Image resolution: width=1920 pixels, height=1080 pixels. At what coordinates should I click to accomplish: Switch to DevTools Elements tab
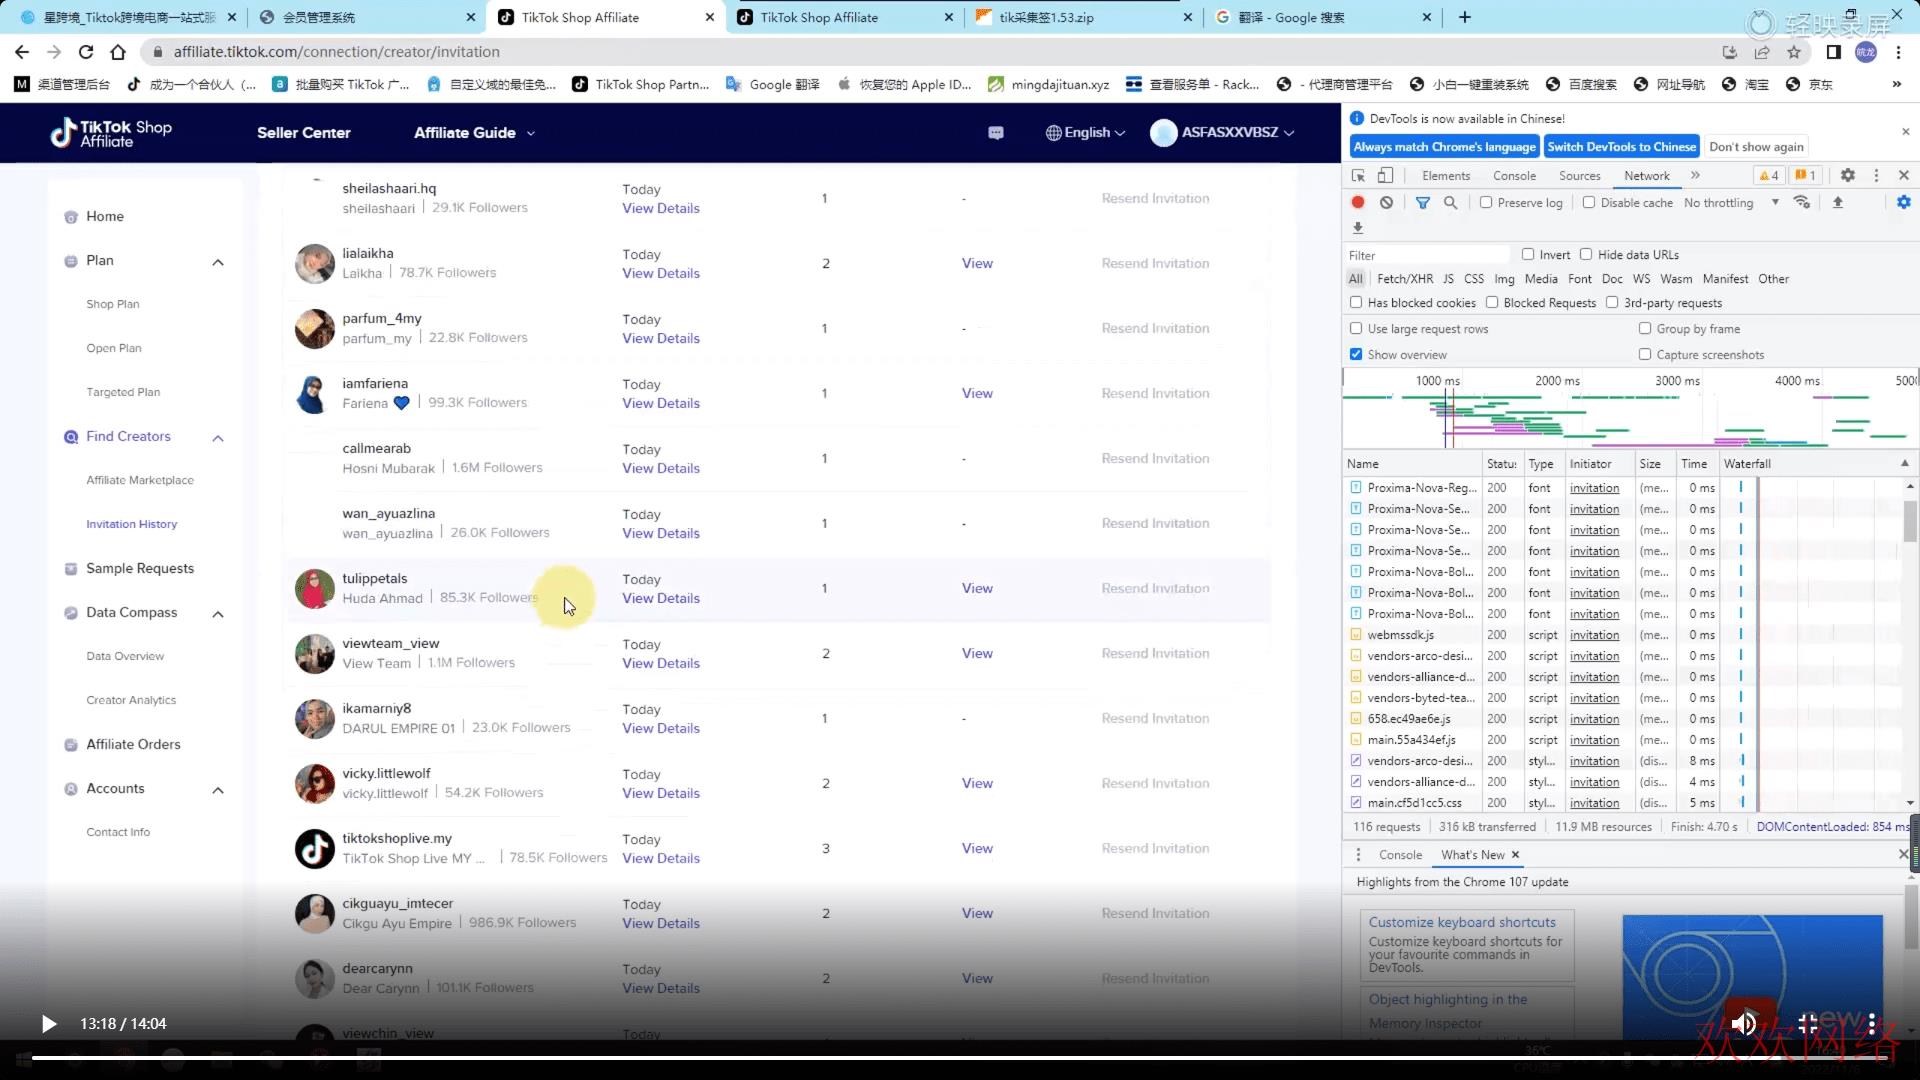coord(1446,175)
